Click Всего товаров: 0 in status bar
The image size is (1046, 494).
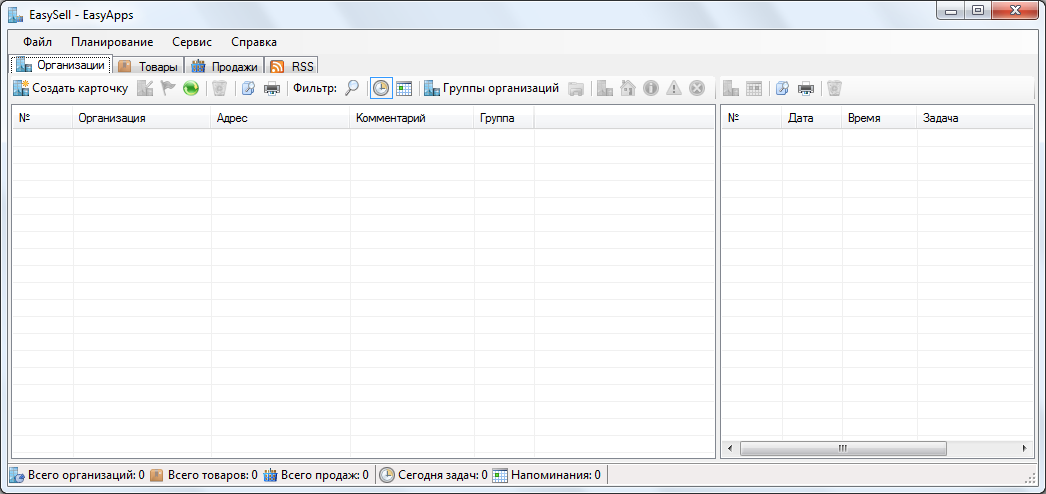[x=203, y=475]
